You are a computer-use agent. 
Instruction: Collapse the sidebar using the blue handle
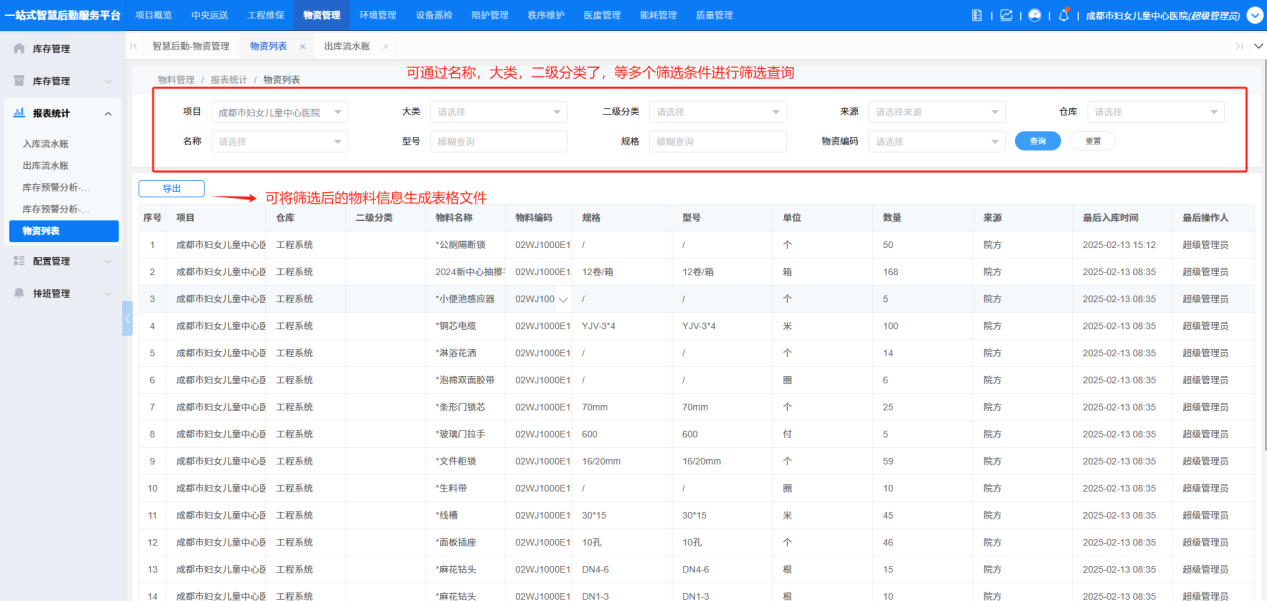127,318
